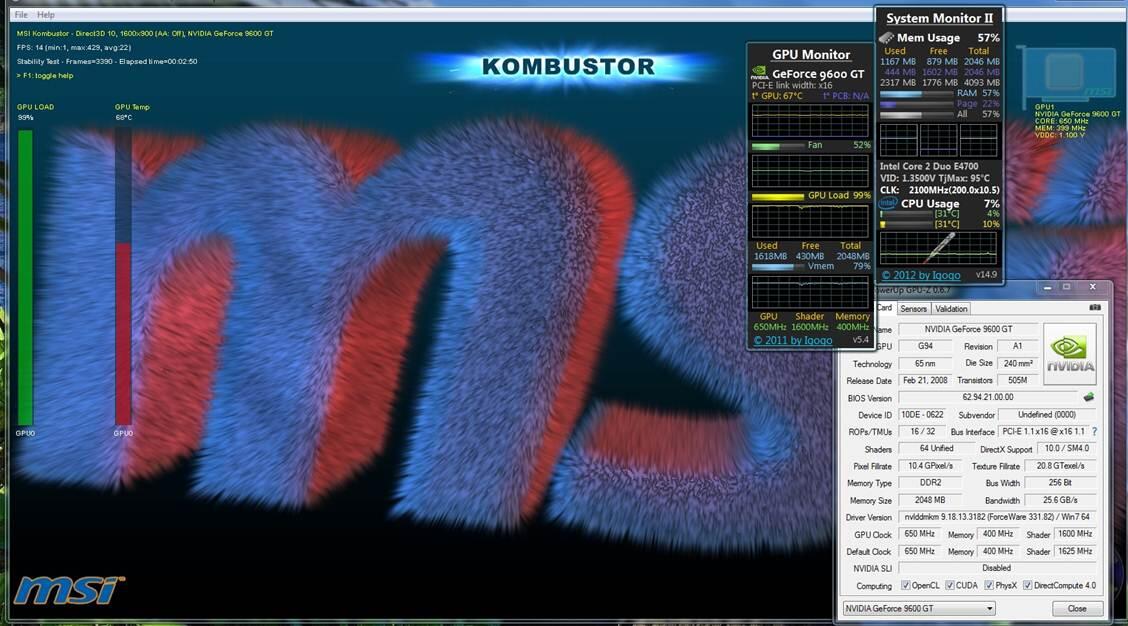The height and width of the screenshot is (626, 1128).
Task: Click the 'CLK: 2100MHz(200.0x10.5)' text
Action: [940, 190]
